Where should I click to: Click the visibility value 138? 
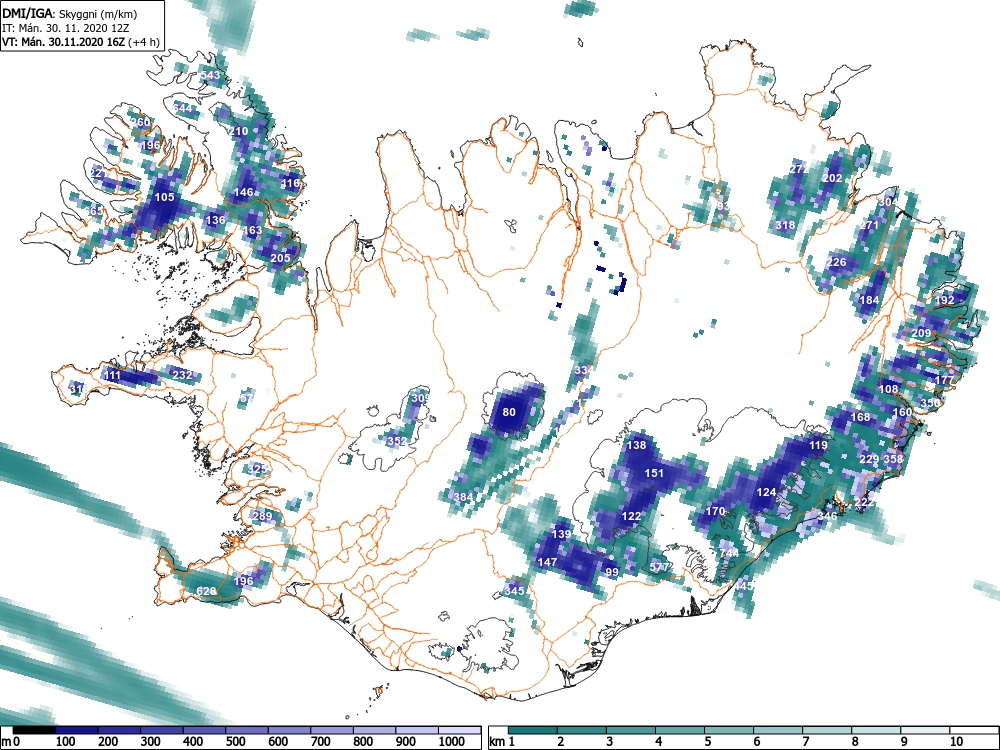[636, 445]
